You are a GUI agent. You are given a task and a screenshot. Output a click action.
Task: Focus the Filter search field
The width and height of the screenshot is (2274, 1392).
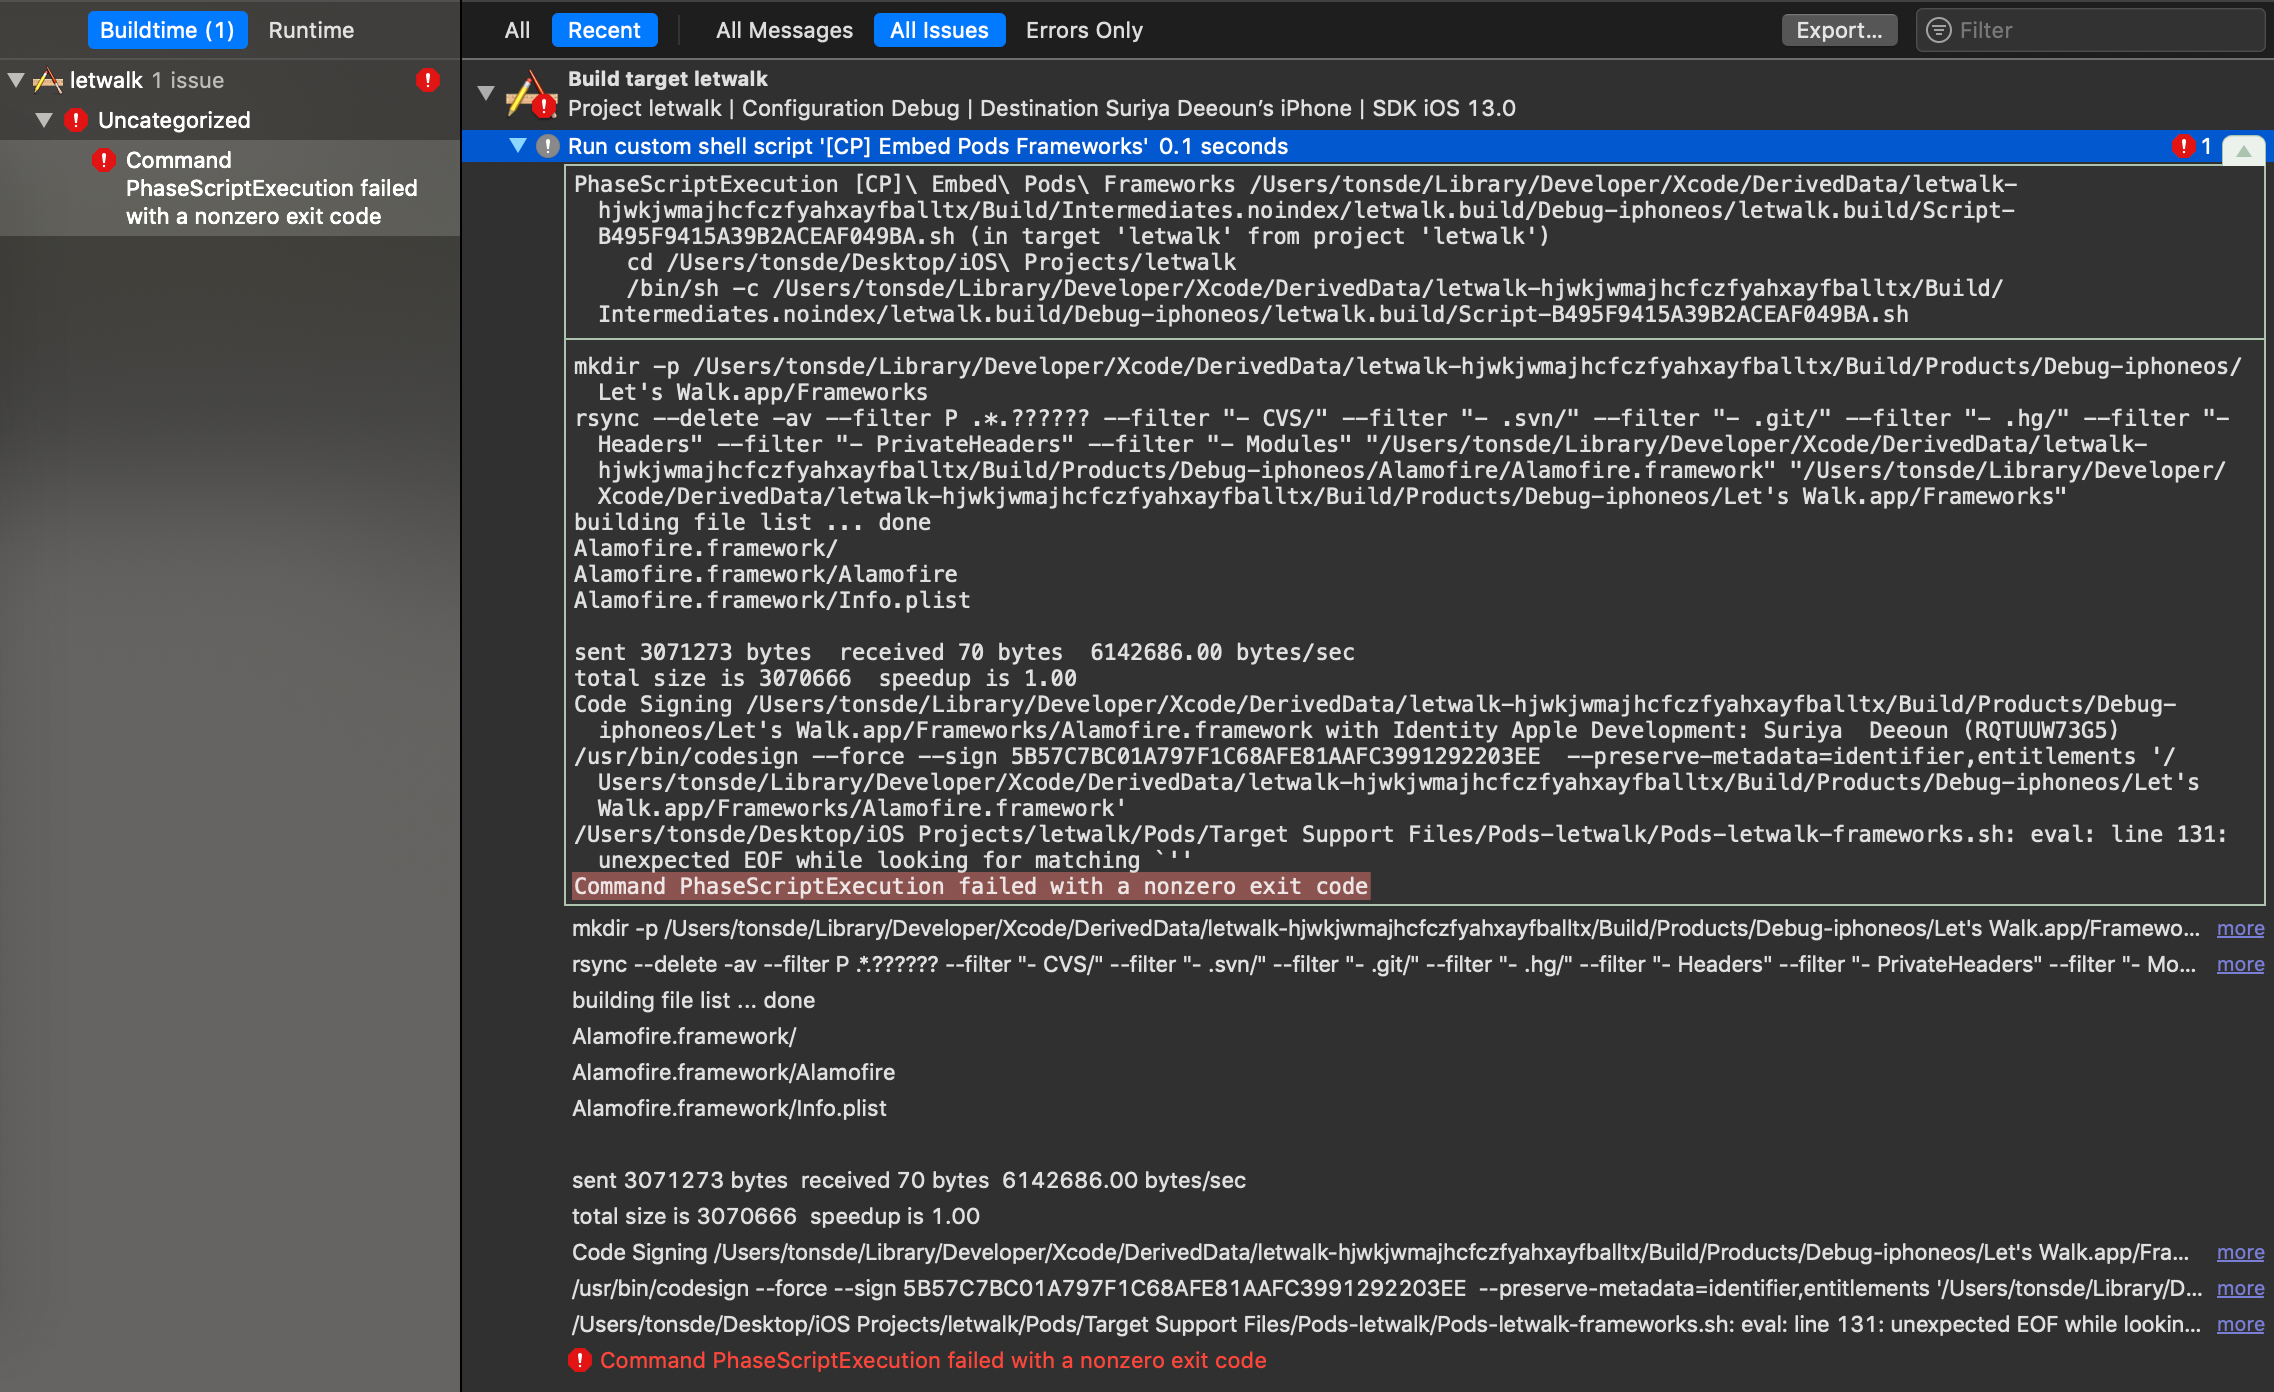click(x=2090, y=30)
